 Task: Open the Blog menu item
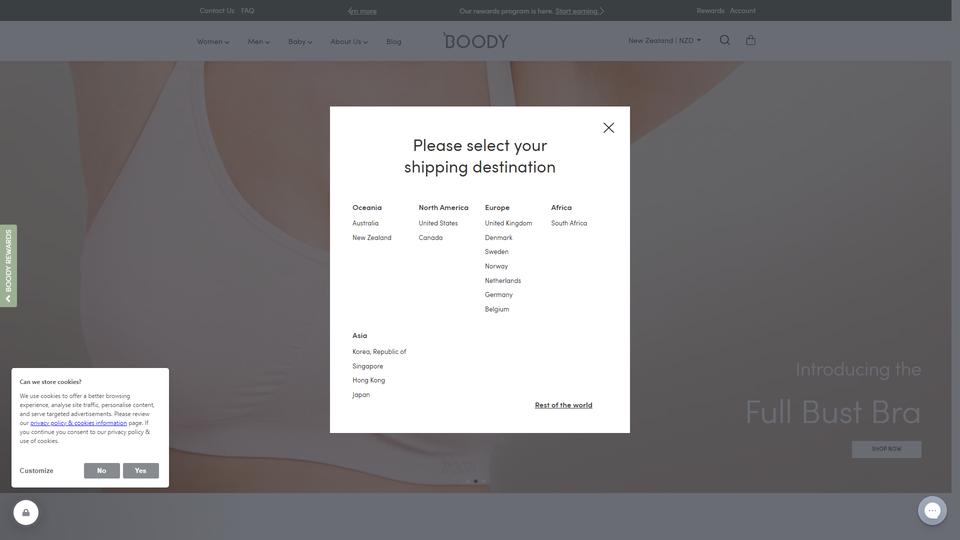click(394, 42)
